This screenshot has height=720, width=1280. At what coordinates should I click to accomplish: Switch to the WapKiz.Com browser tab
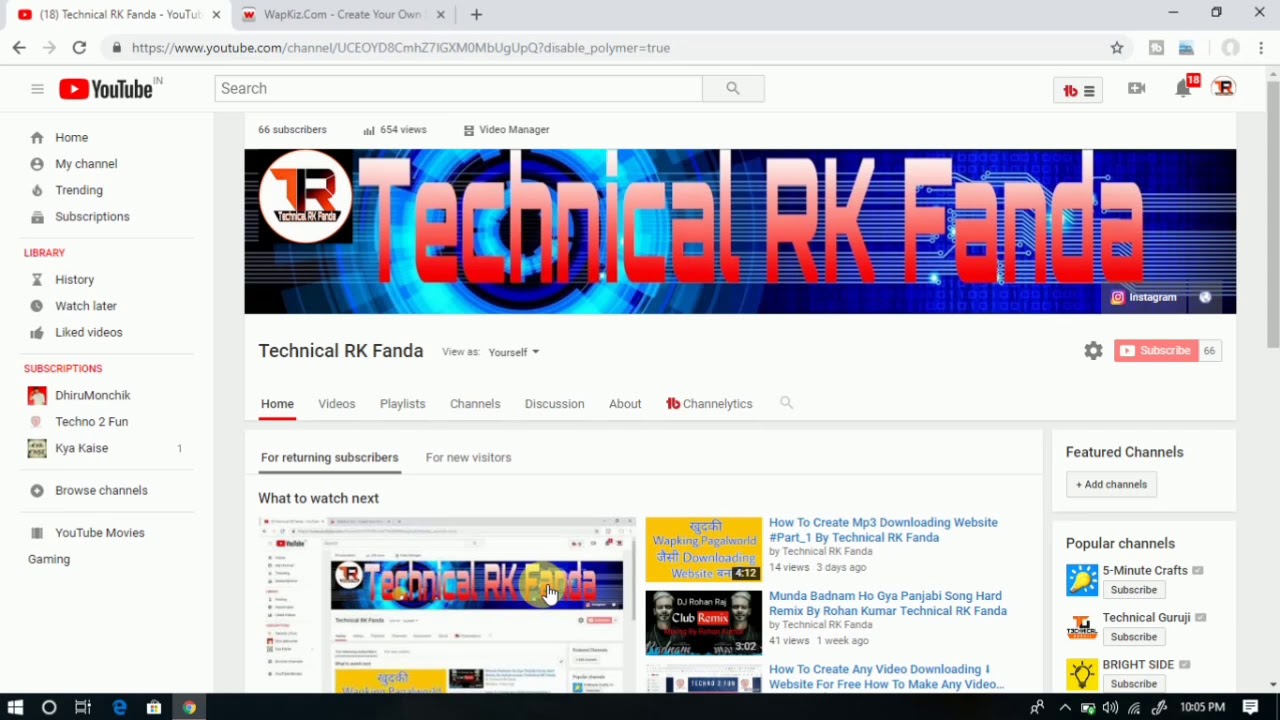pos(336,15)
